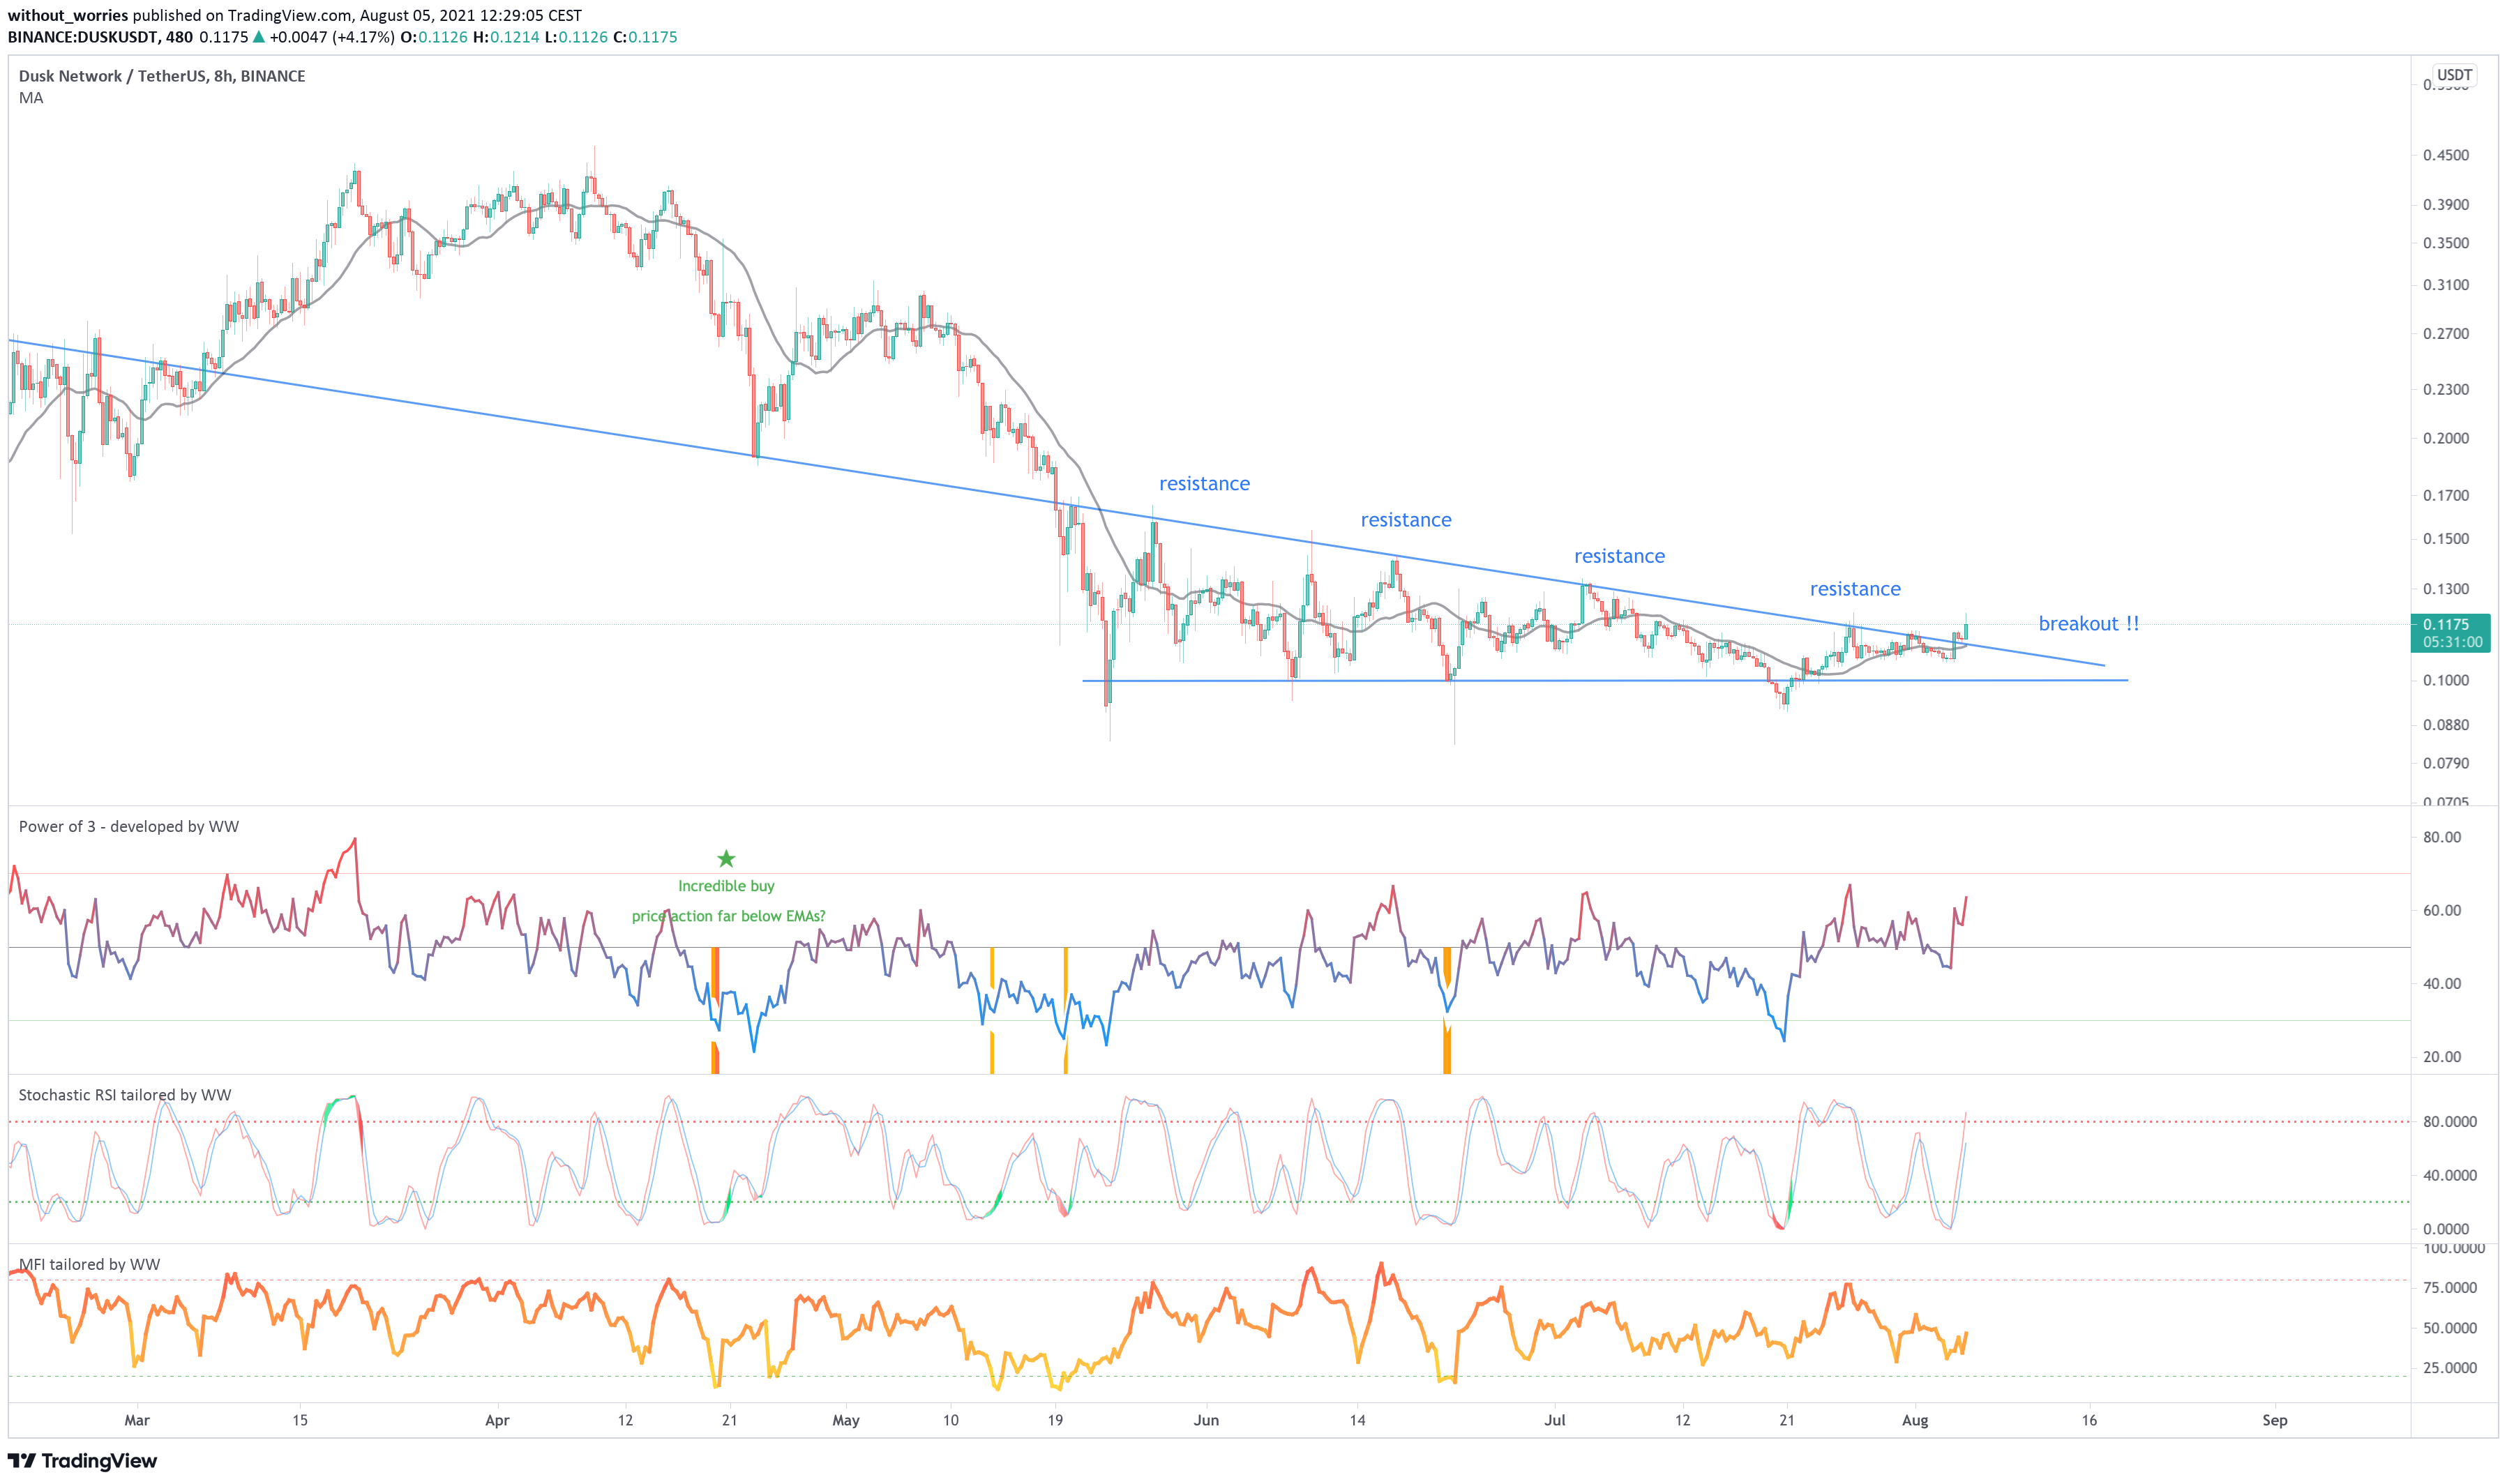Click the 0.1000 price axis label
Viewport: 2507px width, 1484px height.
(2445, 680)
